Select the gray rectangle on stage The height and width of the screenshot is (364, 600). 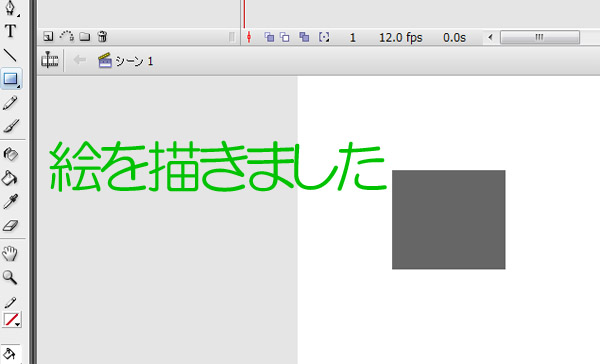point(448,220)
